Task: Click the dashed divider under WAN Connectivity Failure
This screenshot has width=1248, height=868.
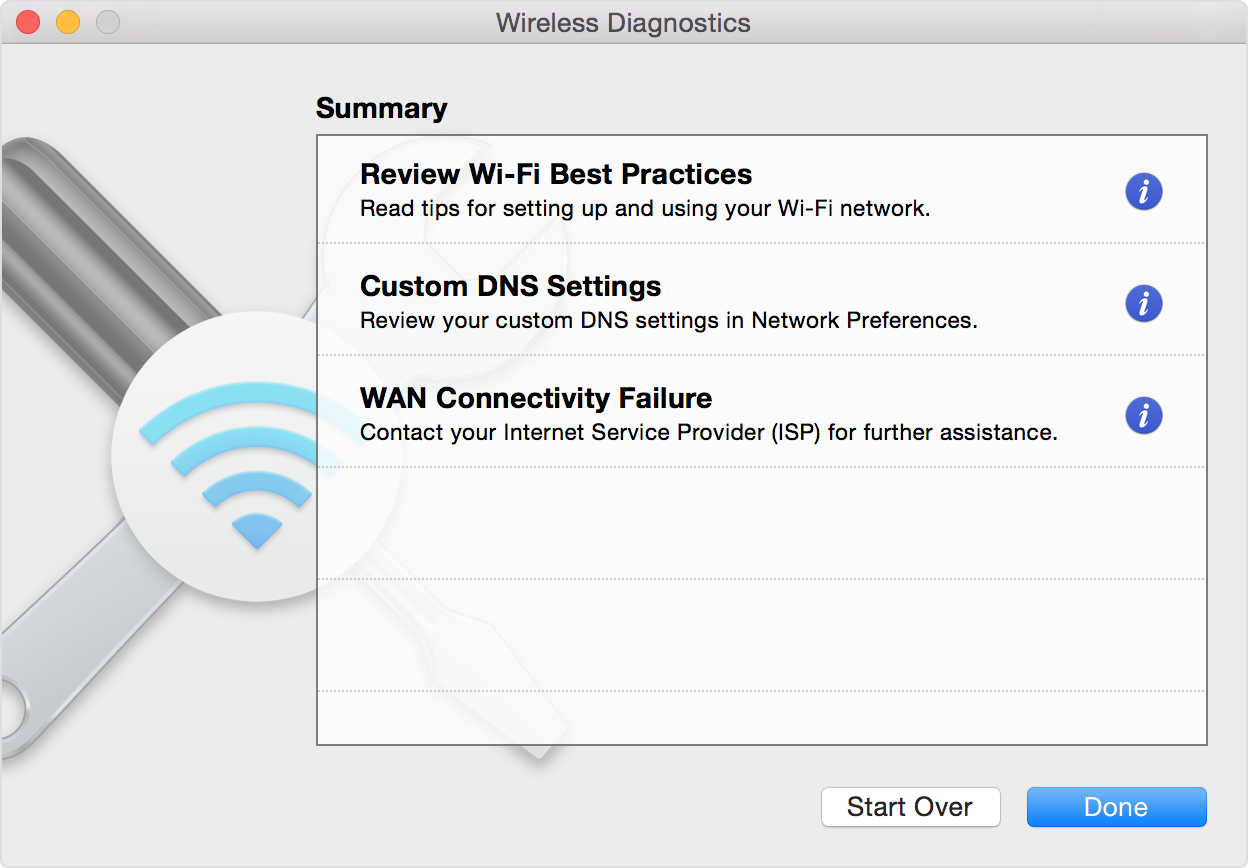Action: (x=760, y=467)
